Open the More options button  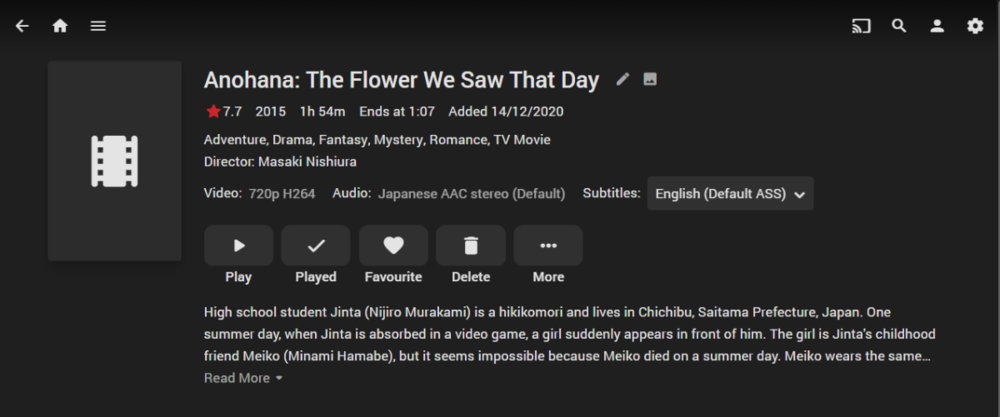pos(548,246)
